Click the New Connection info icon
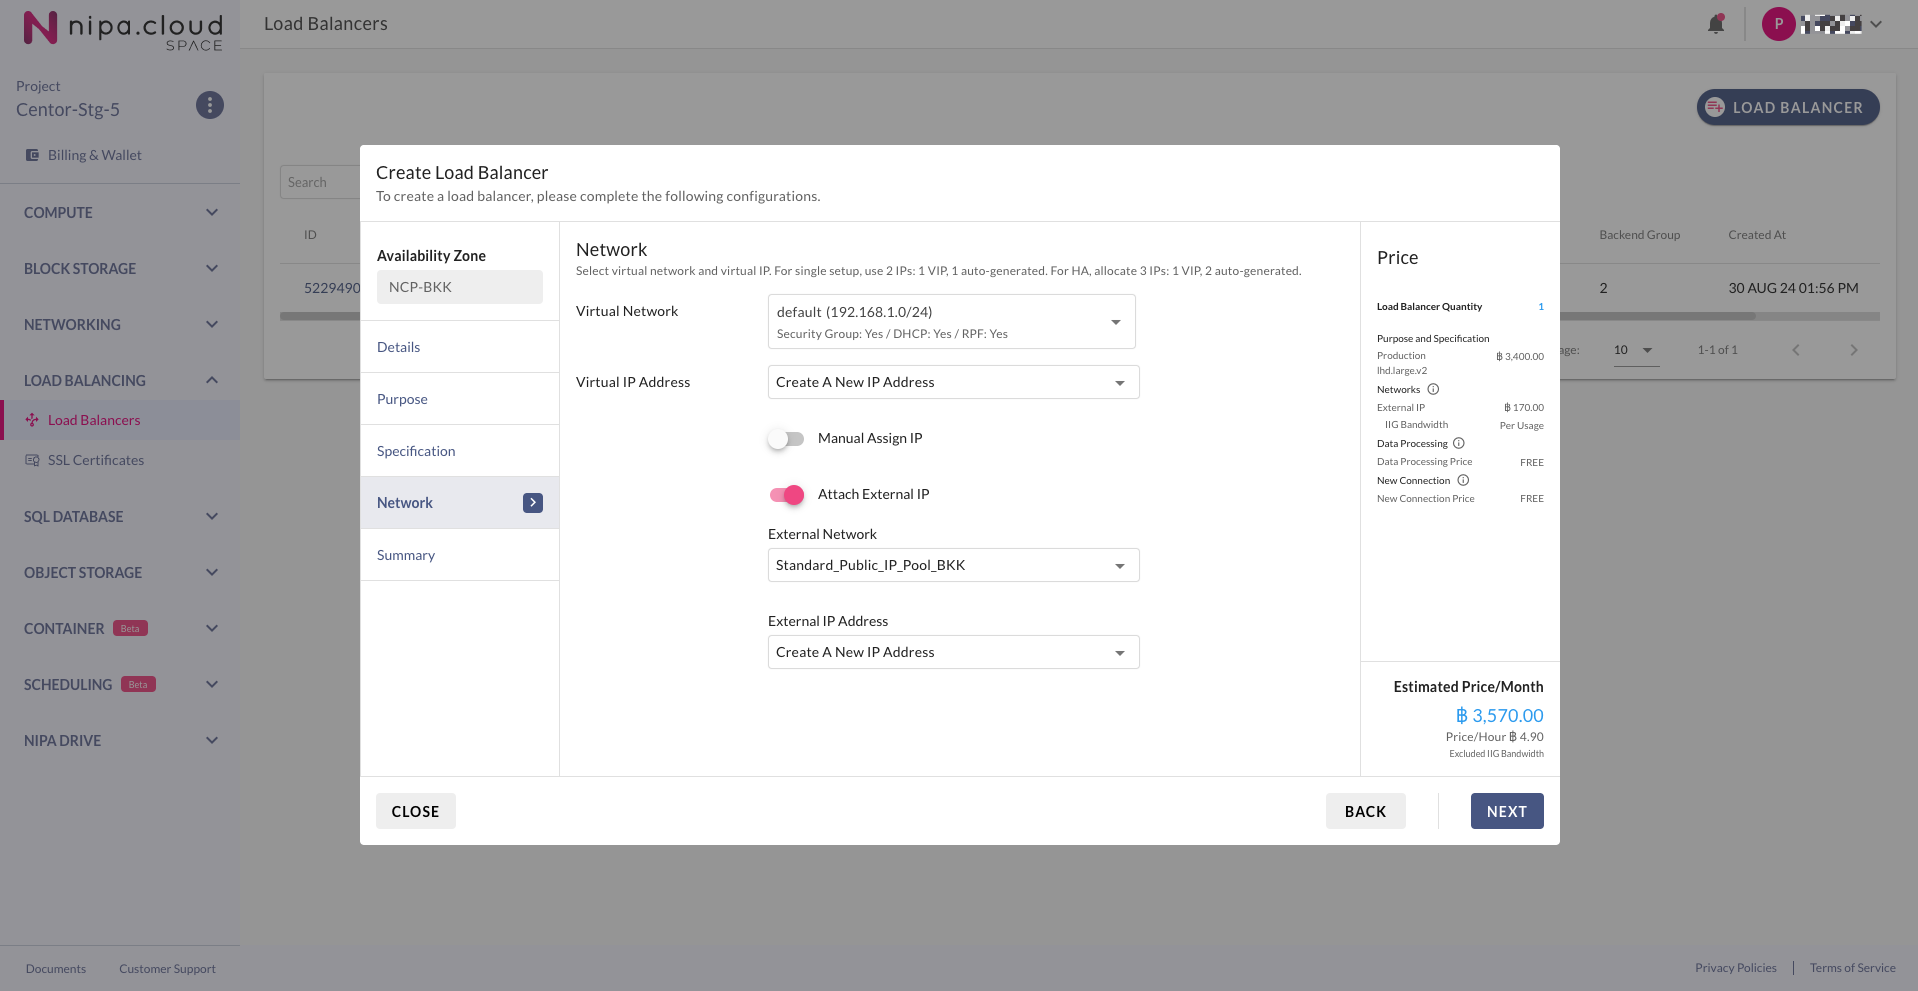Screen dimensions: 1918x991 point(1463,480)
